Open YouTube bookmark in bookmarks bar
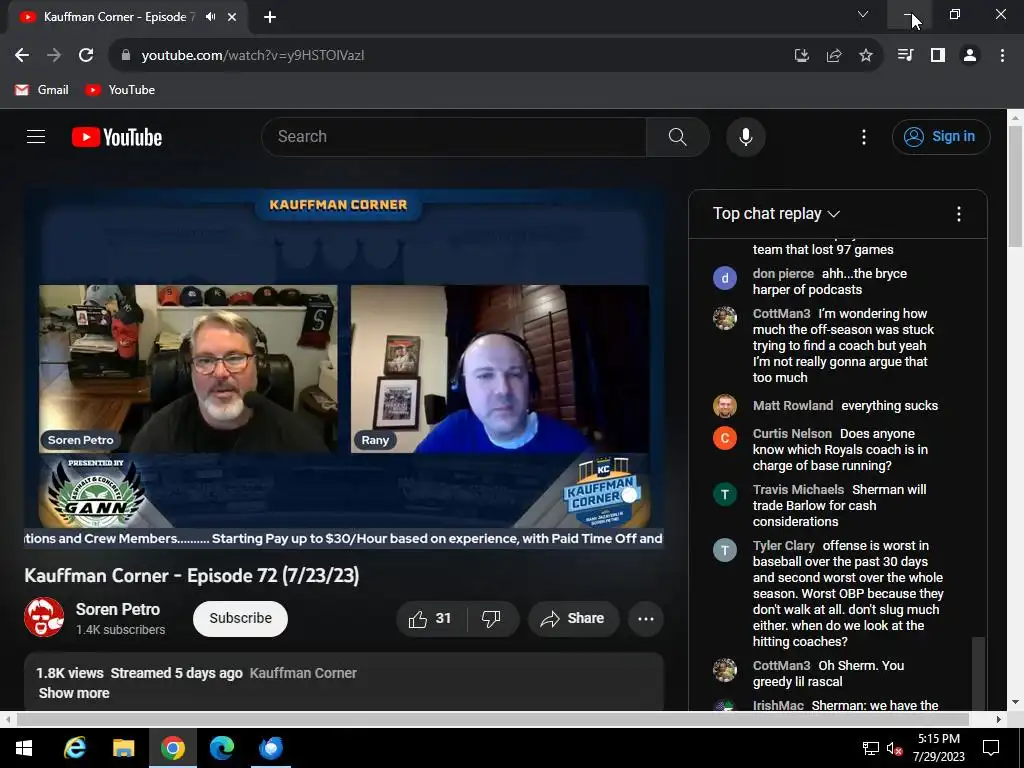 click(120, 90)
